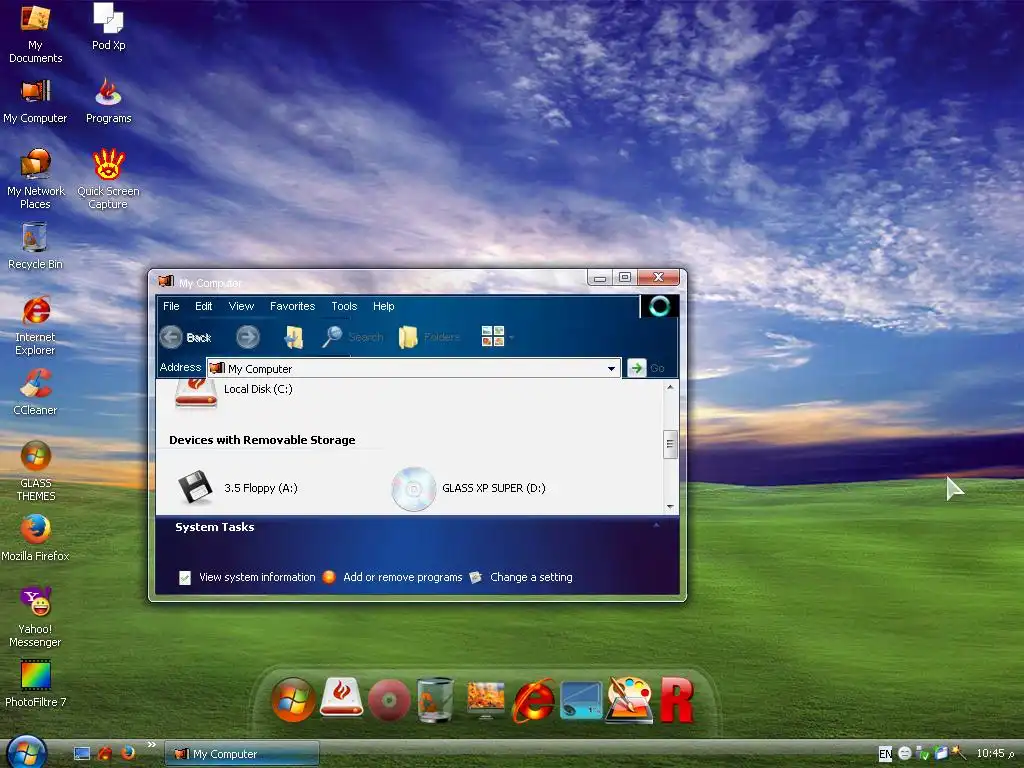
Task: Click the Forward arrow button in toolbar
Action: (248, 337)
